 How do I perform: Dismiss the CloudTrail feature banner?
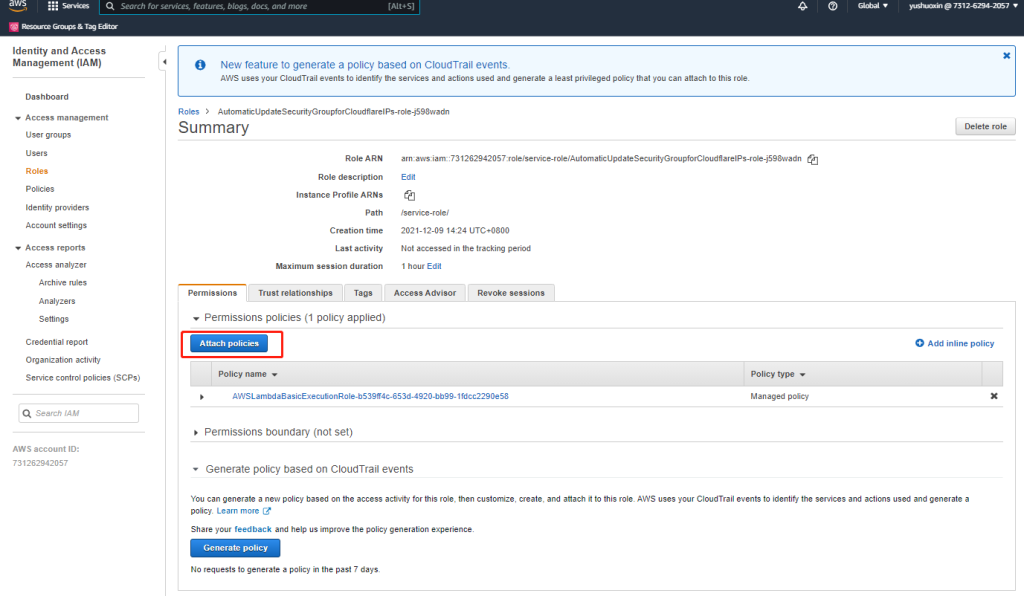[x=1006, y=56]
